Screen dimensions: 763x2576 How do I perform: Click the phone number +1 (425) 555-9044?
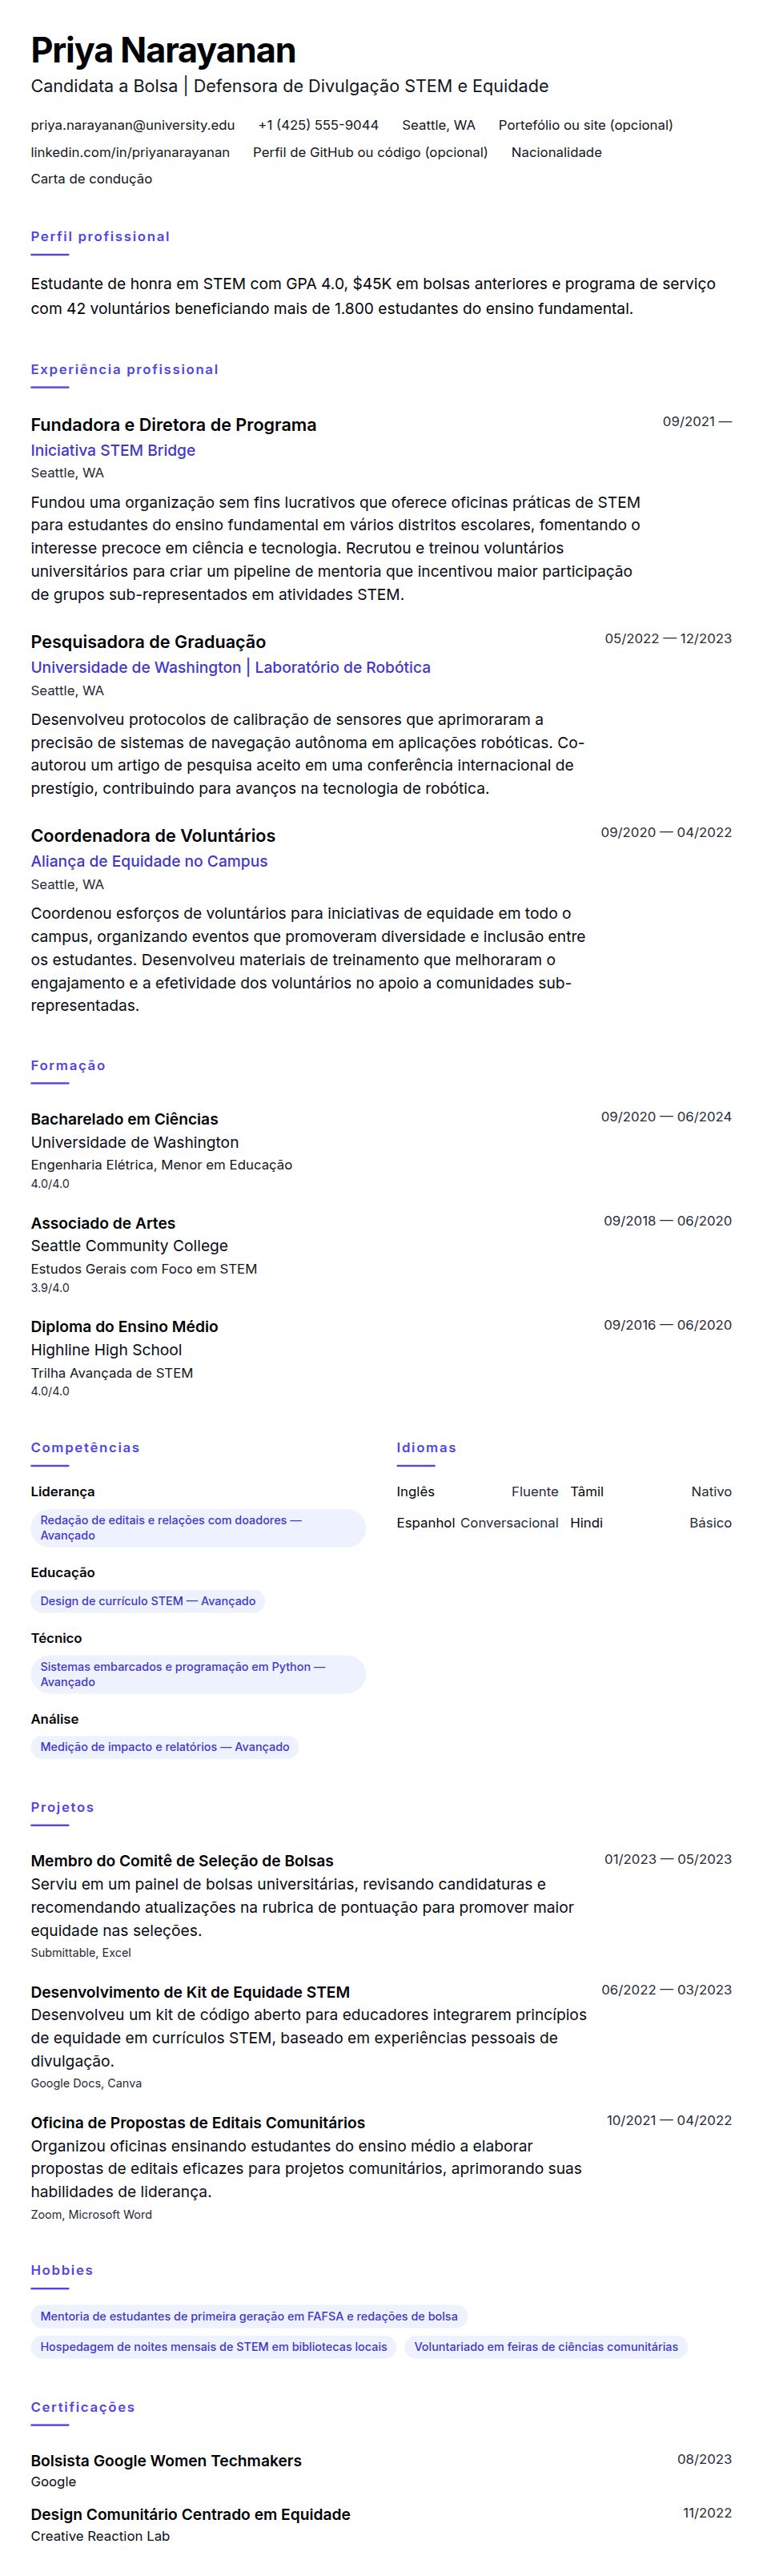click(318, 125)
